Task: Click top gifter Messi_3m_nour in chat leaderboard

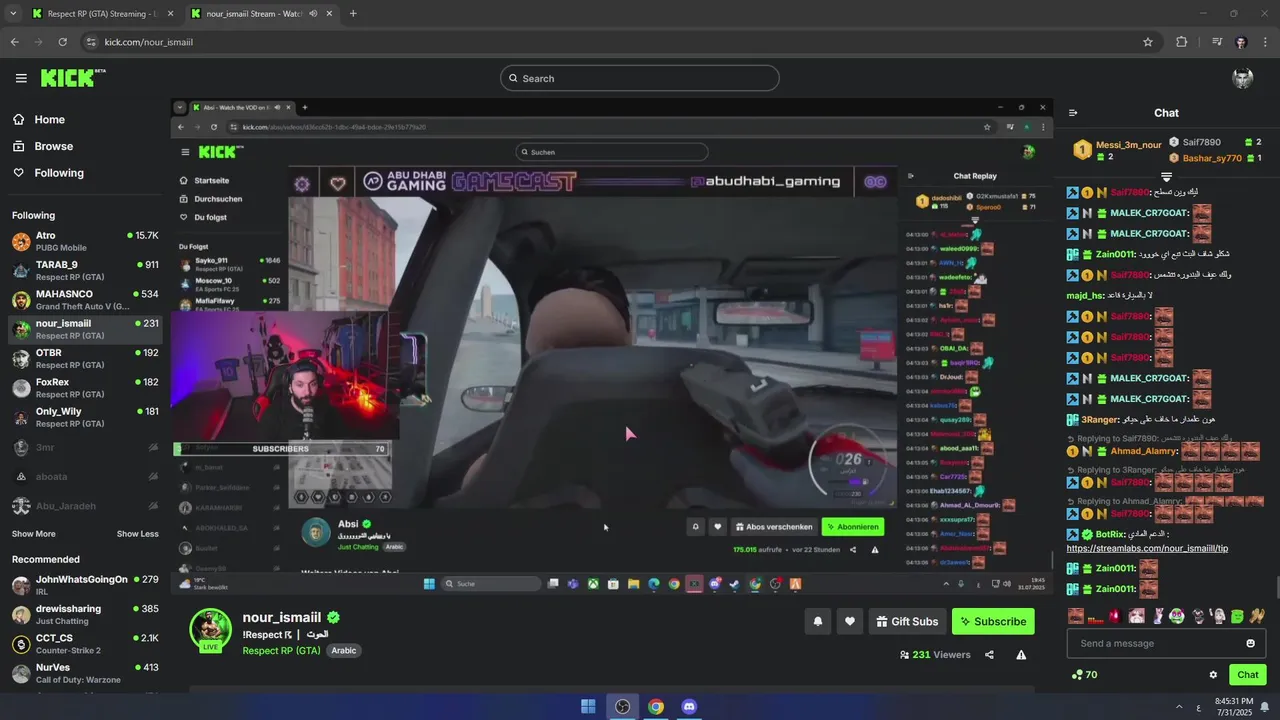Action: (x=1128, y=145)
